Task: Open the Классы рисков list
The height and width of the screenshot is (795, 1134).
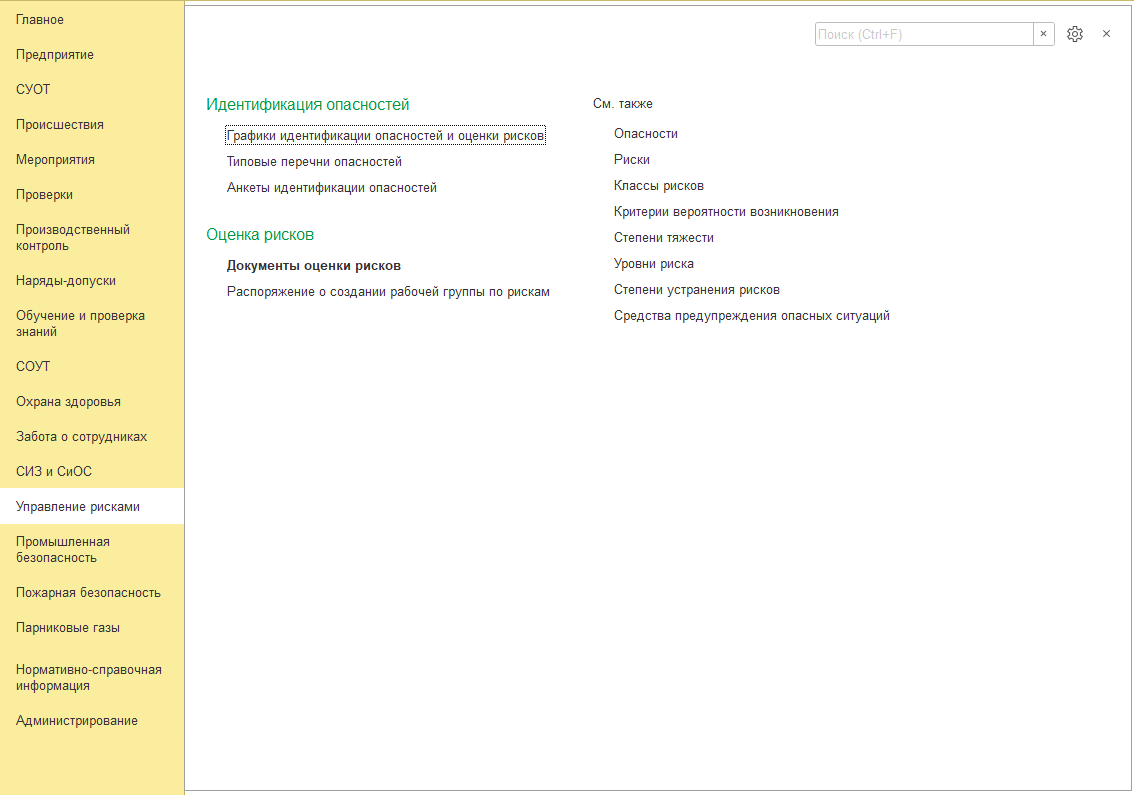Action: click(x=659, y=186)
